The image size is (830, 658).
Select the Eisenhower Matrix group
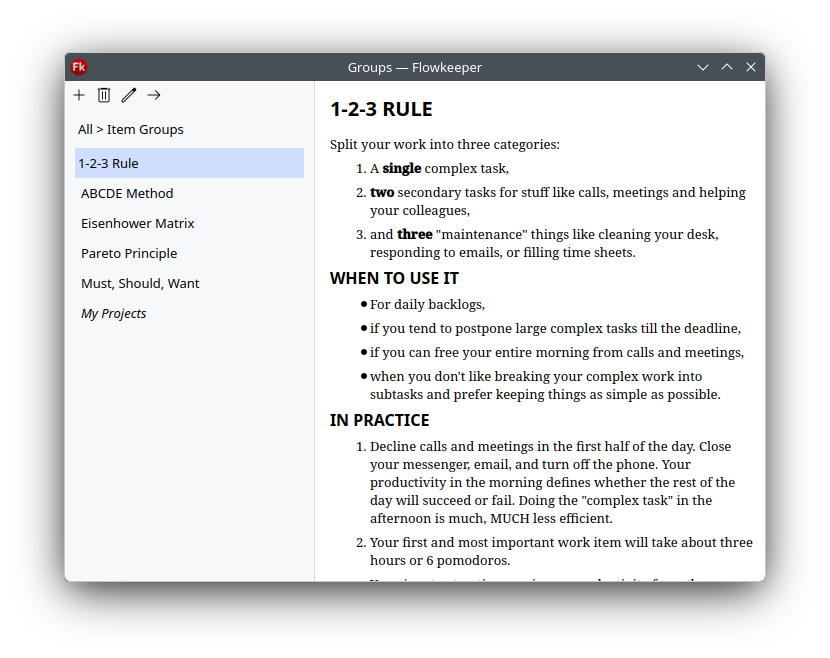pos(189,223)
